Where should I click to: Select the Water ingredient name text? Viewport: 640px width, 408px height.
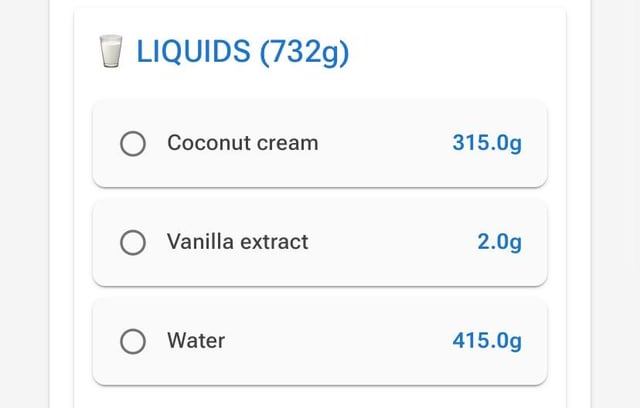click(x=196, y=341)
